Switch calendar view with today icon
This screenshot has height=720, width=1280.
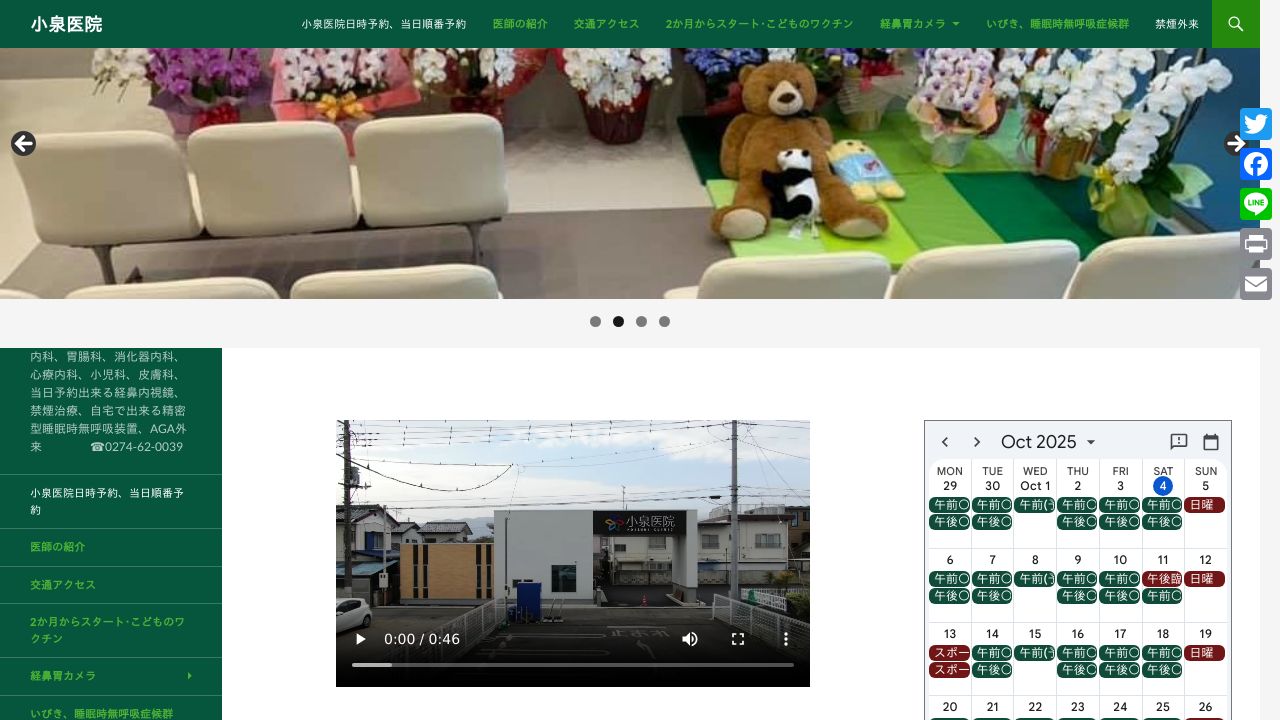coord(1211,442)
